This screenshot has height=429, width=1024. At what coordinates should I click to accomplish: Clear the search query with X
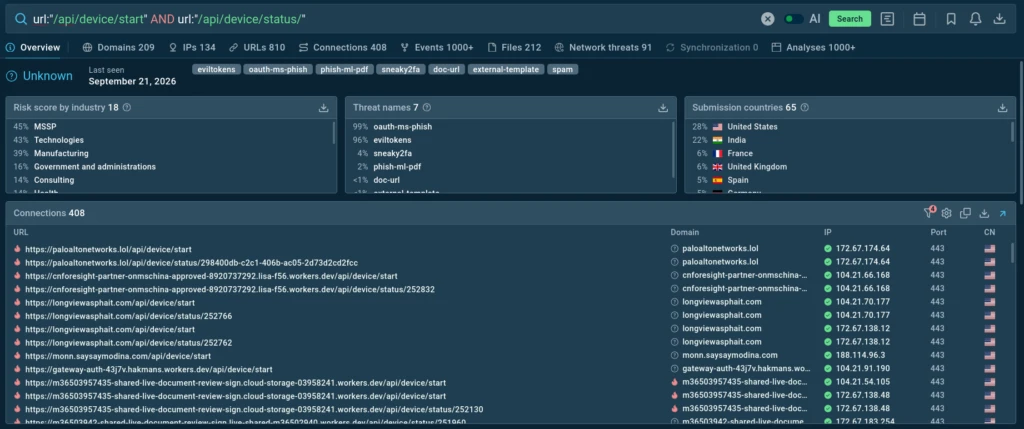point(768,19)
